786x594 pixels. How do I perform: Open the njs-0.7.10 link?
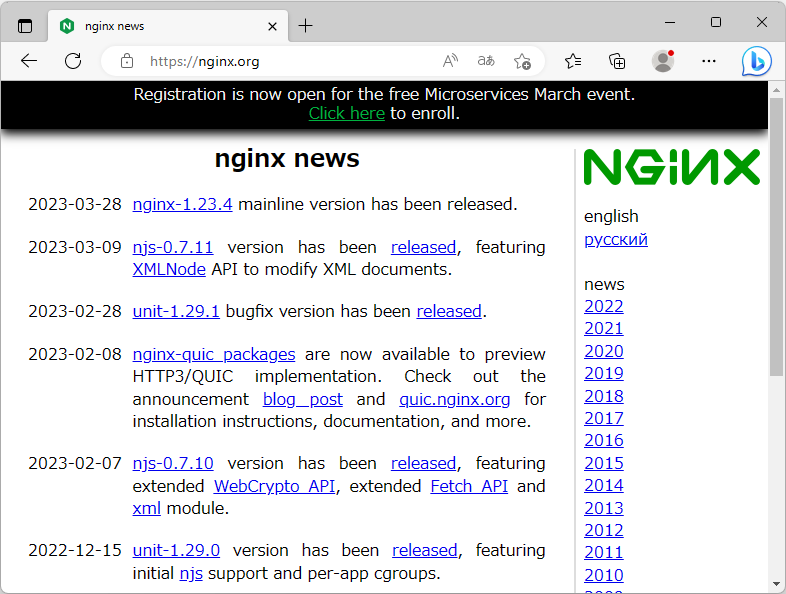click(x=173, y=463)
